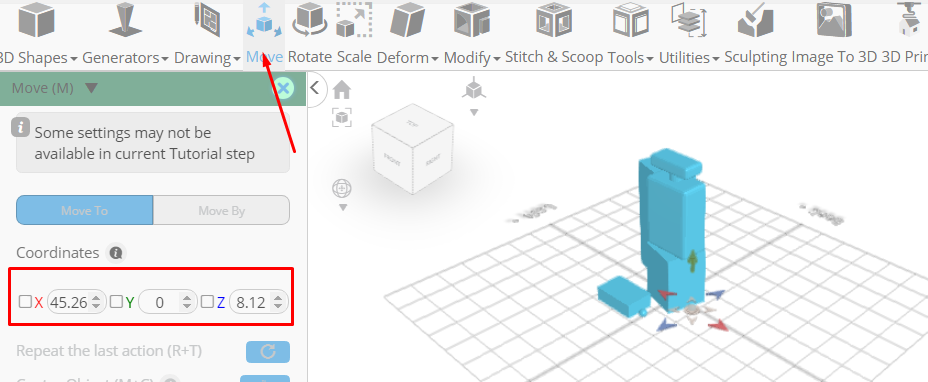The height and width of the screenshot is (382, 928).
Task: Open the Utilities menu
Action: 689,57
